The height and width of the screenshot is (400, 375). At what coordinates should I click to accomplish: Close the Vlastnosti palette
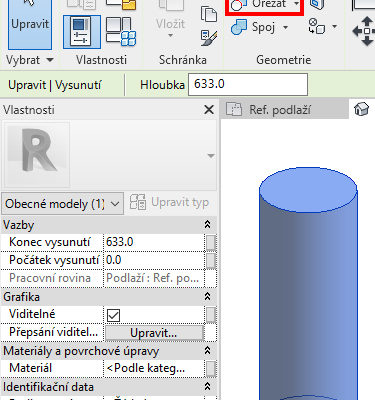click(x=209, y=109)
